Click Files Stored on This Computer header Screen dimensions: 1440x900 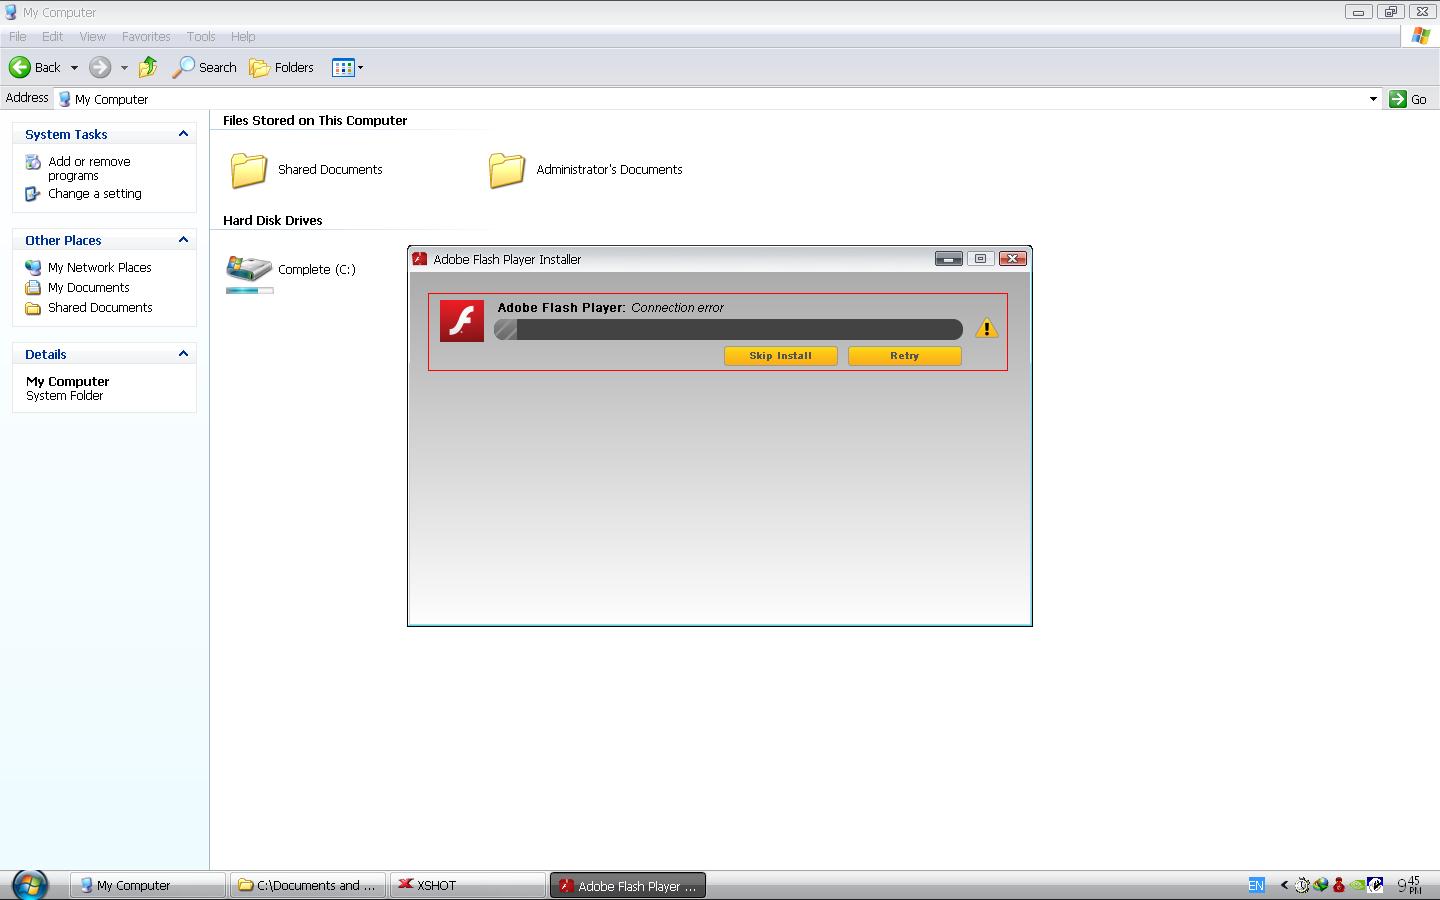pyautogui.click(x=315, y=120)
